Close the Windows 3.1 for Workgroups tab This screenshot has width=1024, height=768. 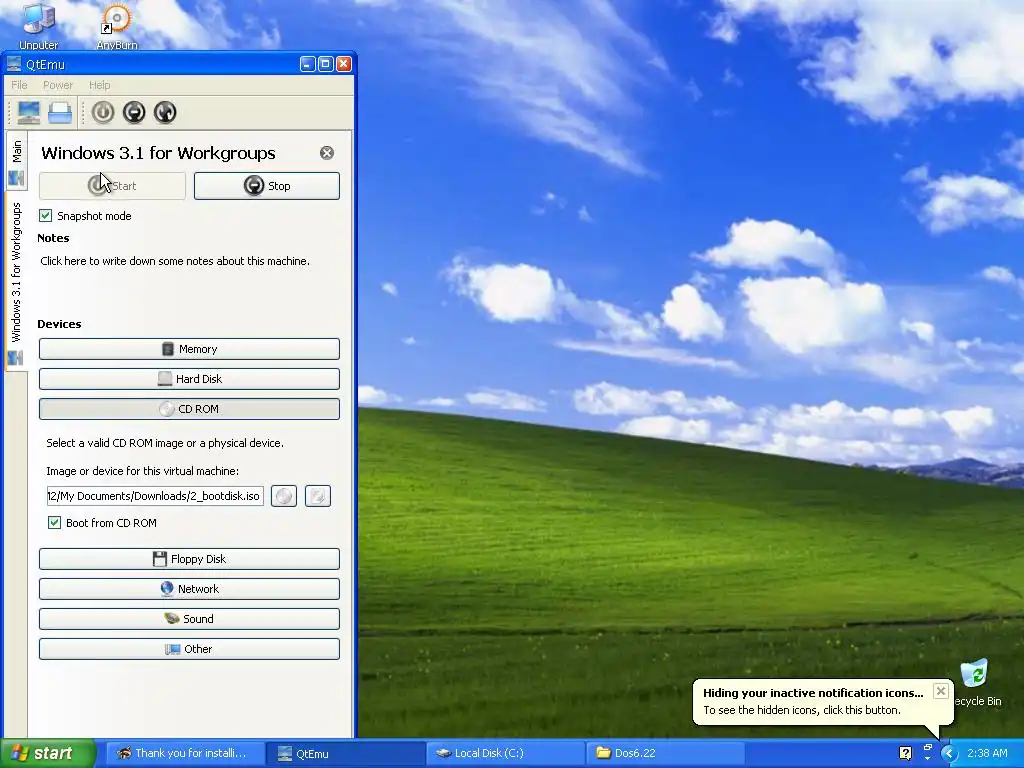point(327,153)
